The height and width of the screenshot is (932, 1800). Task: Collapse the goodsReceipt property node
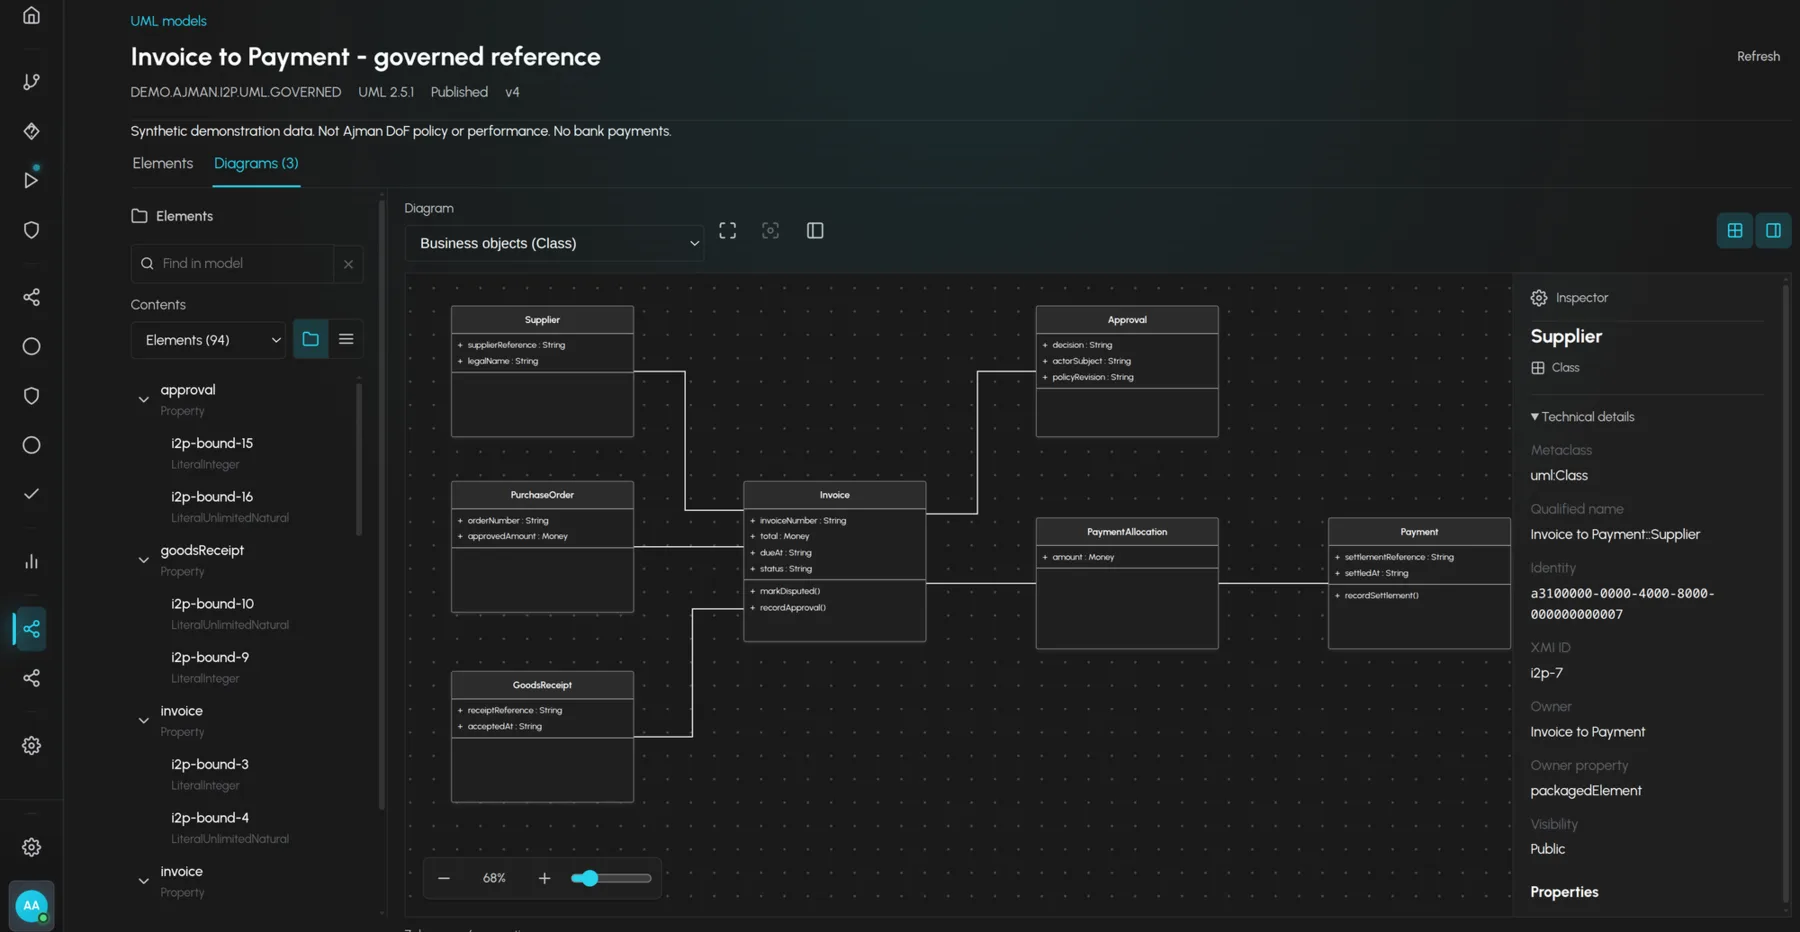[143, 560]
